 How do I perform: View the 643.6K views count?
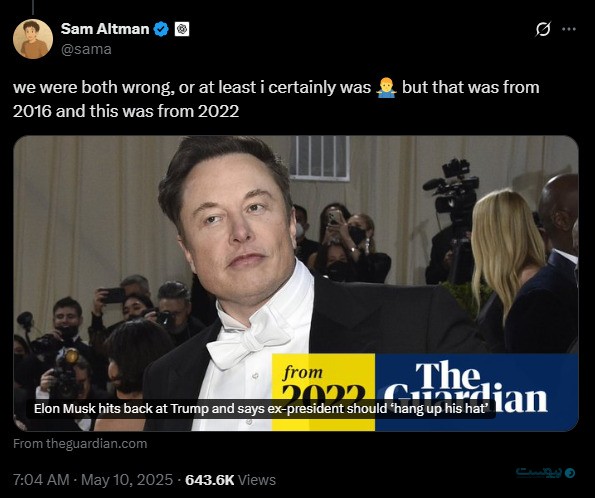coord(209,480)
